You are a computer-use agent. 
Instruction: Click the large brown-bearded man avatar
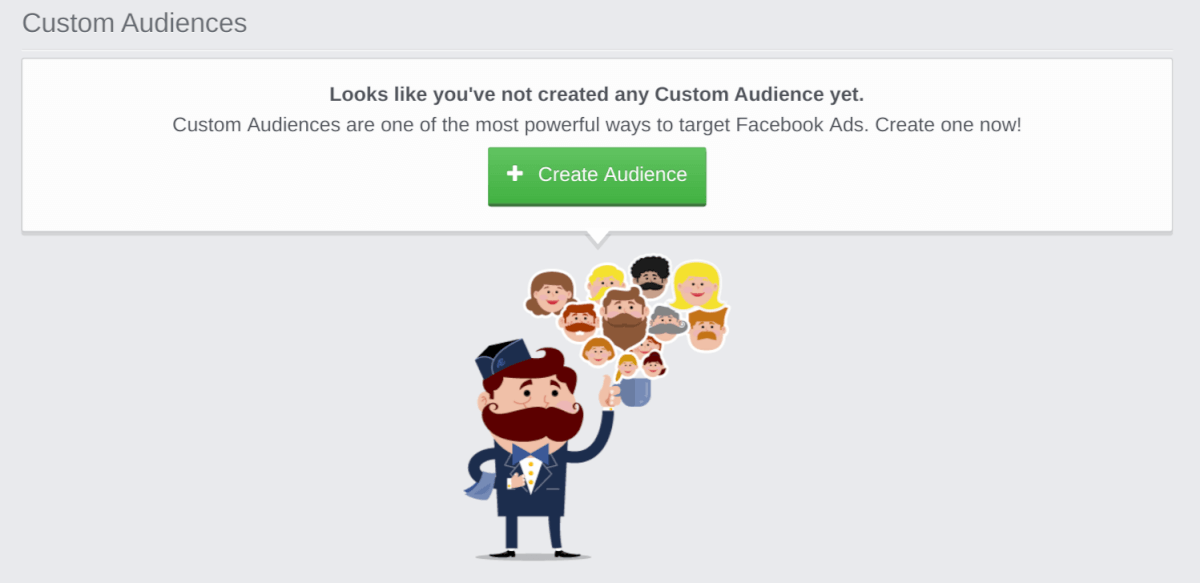coord(625,318)
